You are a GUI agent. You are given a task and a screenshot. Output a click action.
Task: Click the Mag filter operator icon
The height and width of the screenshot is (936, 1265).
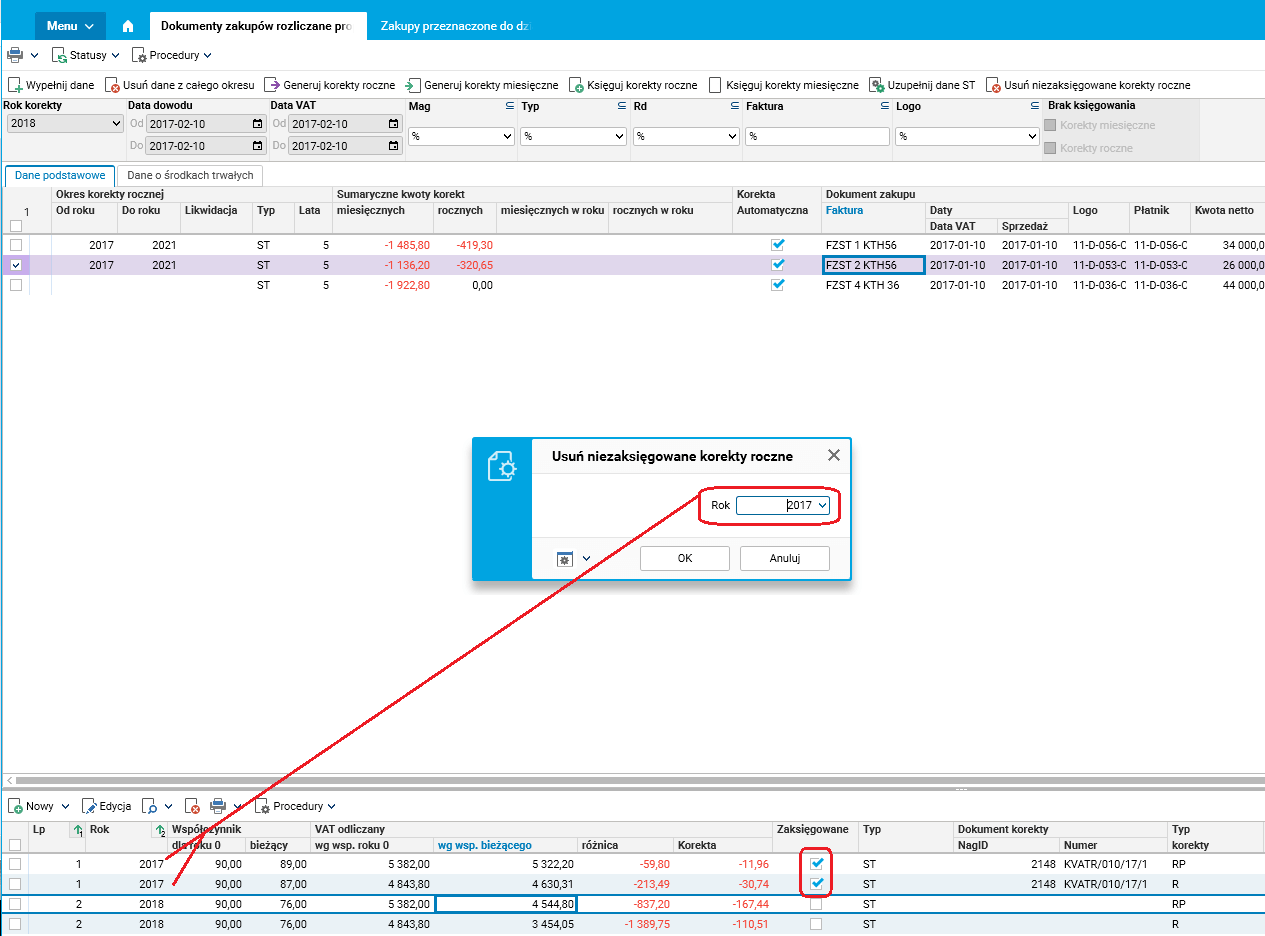click(509, 105)
